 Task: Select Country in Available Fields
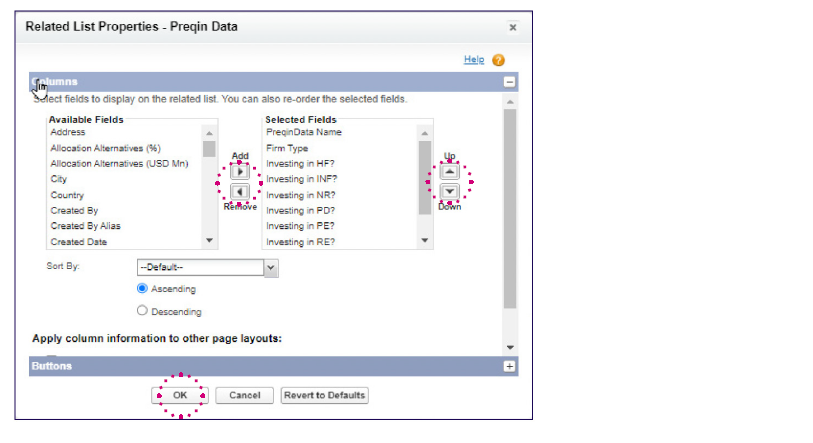click(x=67, y=195)
